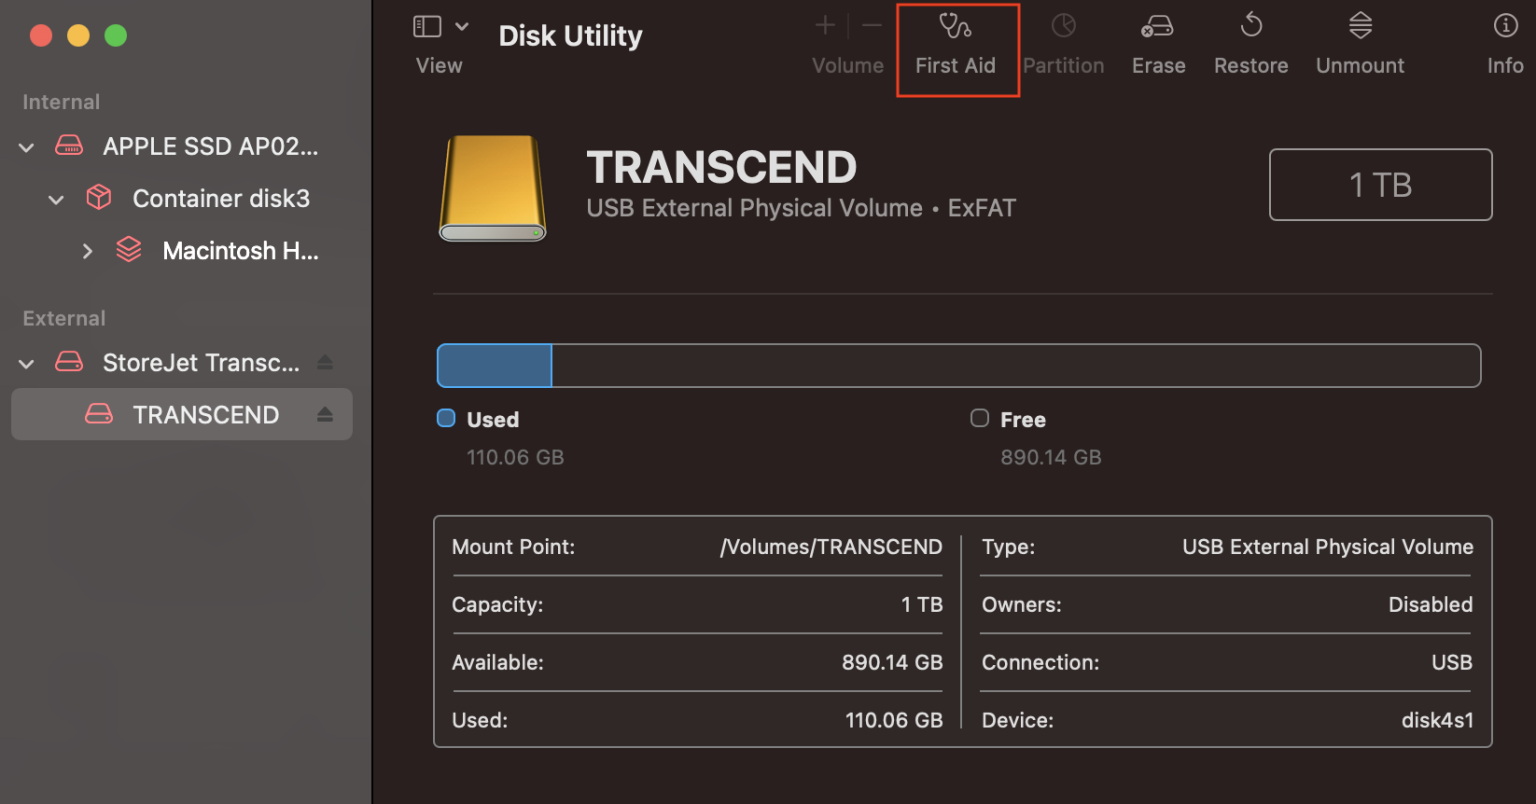Click the Partition toolbar icon
1536x804 pixels.
1063,45
